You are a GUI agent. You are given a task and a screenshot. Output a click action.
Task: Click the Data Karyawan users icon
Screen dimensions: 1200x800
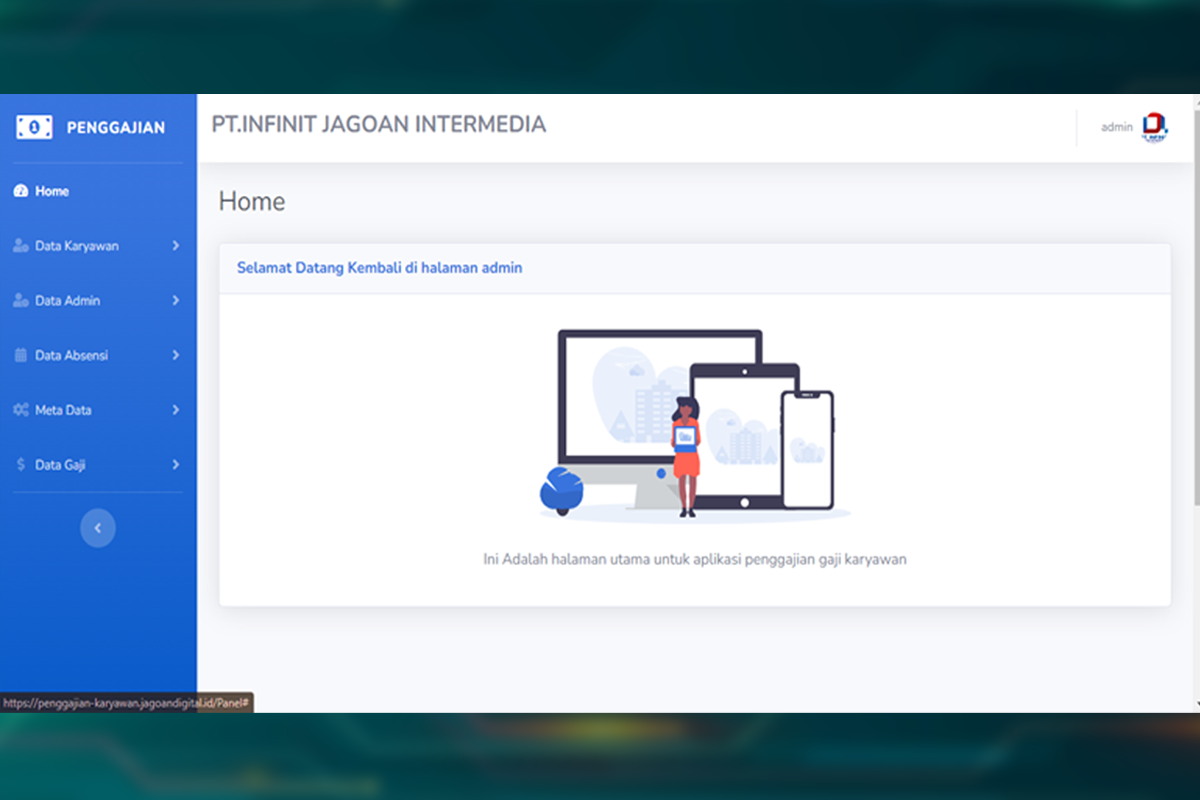[x=20, y=246]
